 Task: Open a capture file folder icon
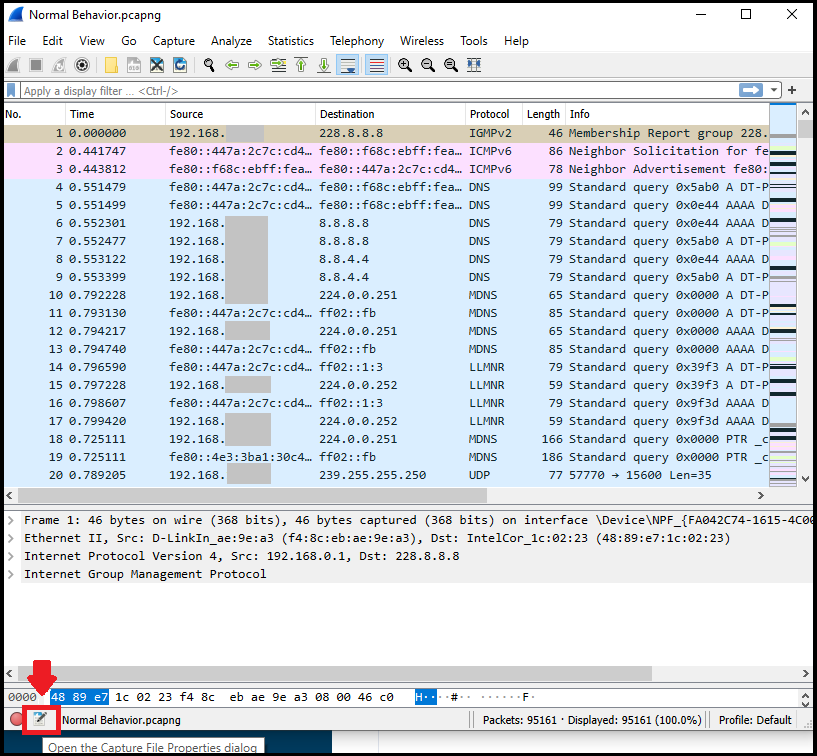click(x=111, y=65)
